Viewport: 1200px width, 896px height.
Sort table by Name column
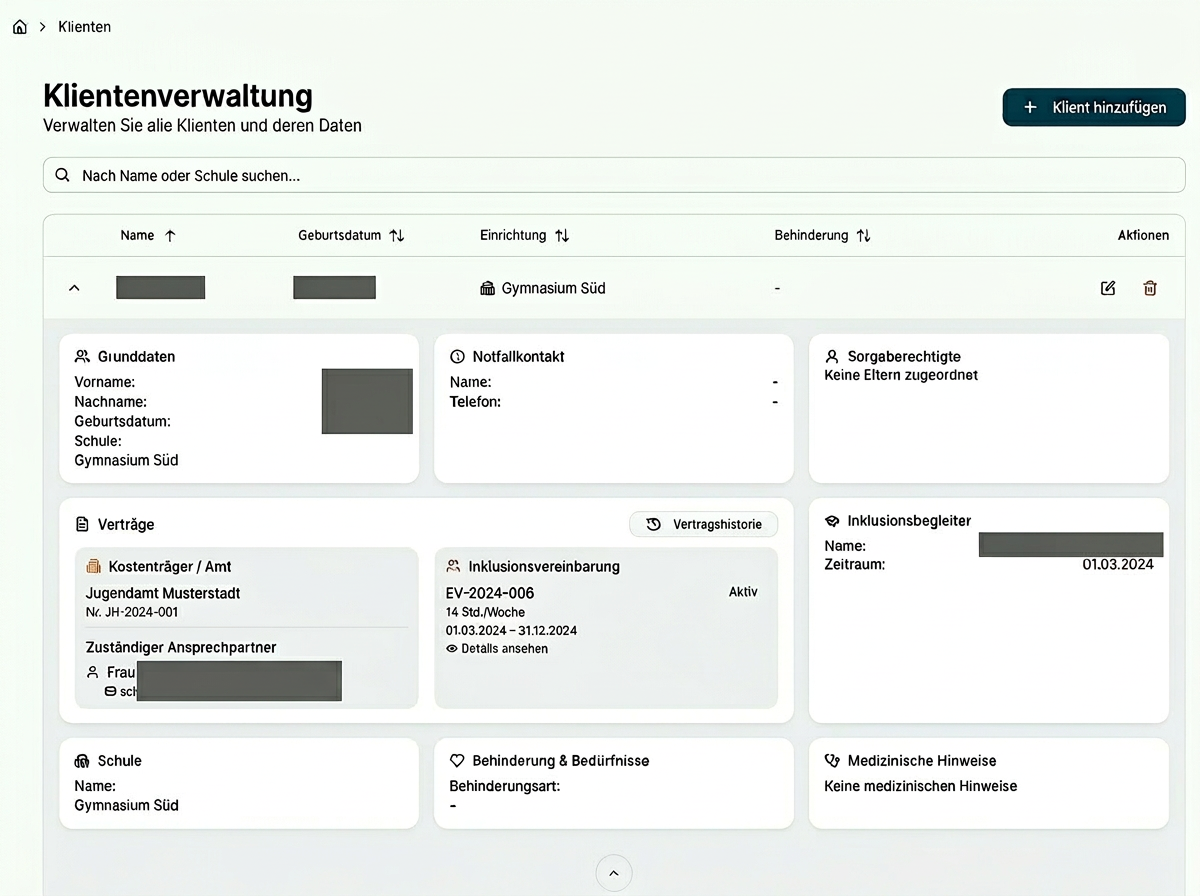(148, 236)
